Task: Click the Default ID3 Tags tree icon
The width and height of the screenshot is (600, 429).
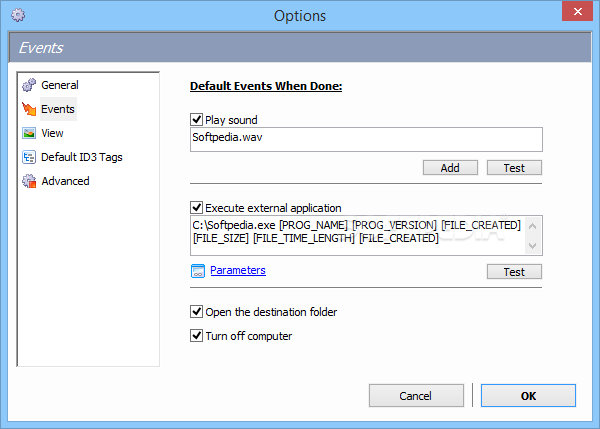Action: (x=29, y=157)
